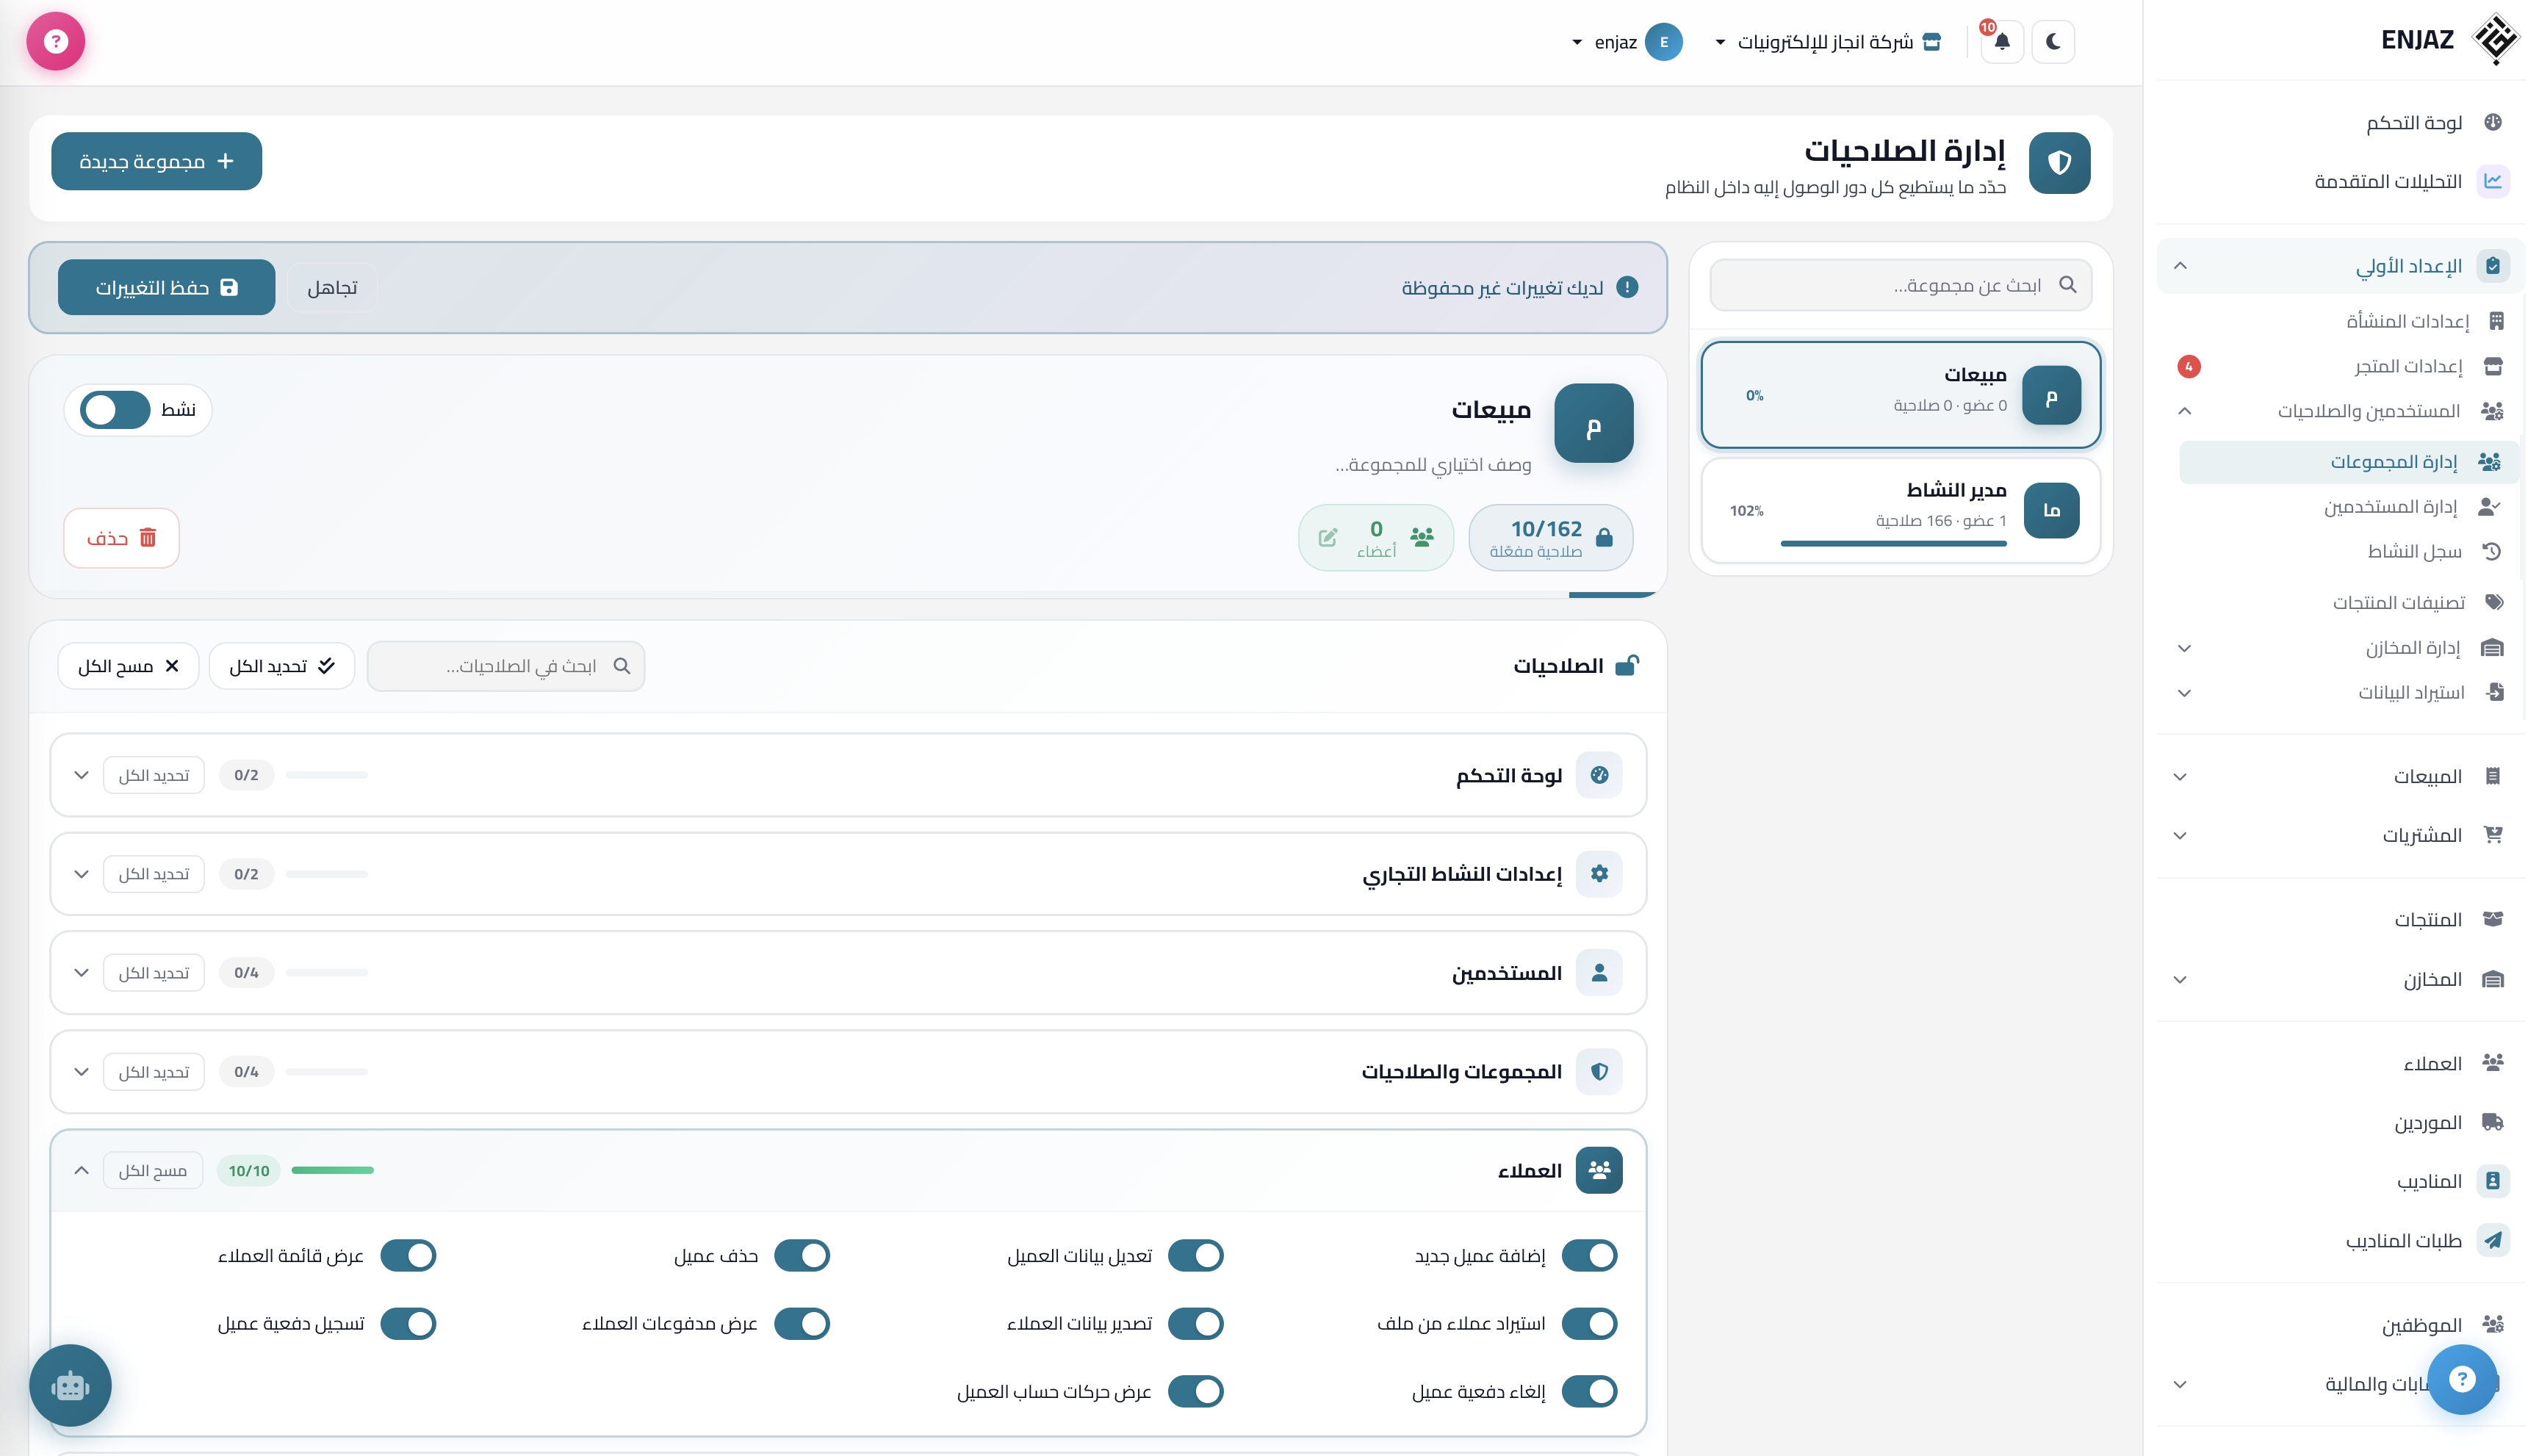Click the تجاهل discard button
Viewport: 2539px width, 1456px height.
[332, 287]
